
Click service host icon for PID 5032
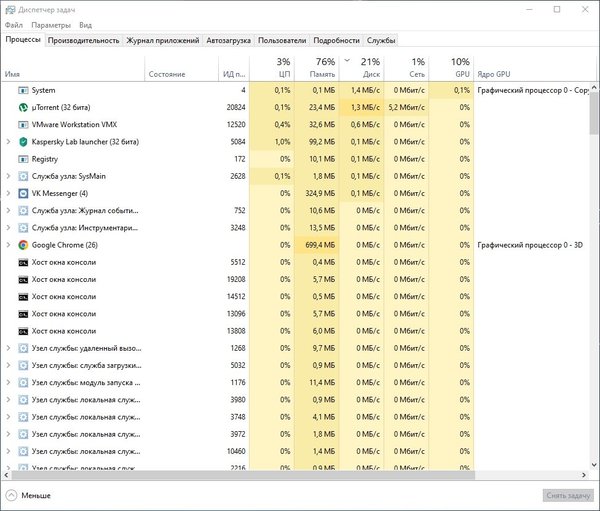click(x=23, y=366)
